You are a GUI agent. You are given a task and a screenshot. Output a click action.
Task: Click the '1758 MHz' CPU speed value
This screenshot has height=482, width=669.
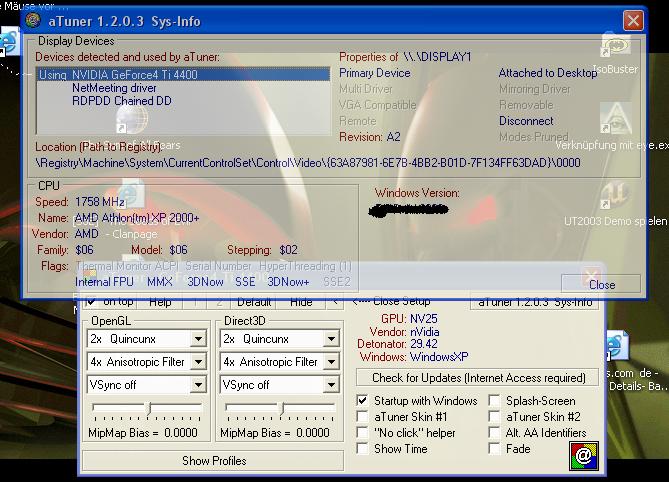[100, 202]
